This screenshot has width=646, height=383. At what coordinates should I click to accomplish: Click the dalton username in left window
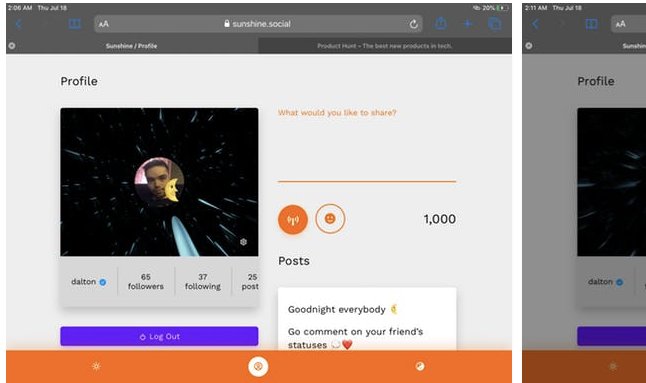(x=84, y=282)
